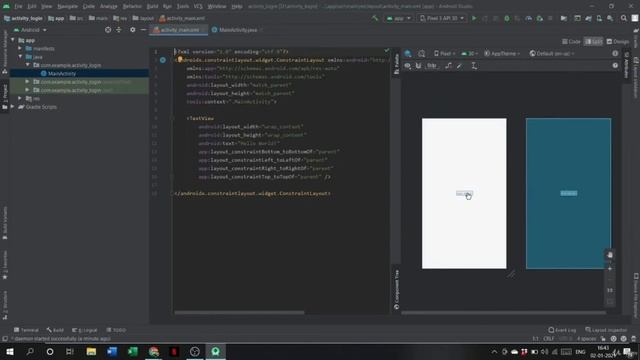Click the Select Opened File target icon
The width and height of the screenshot is (640, 360).
coord(108,30)
